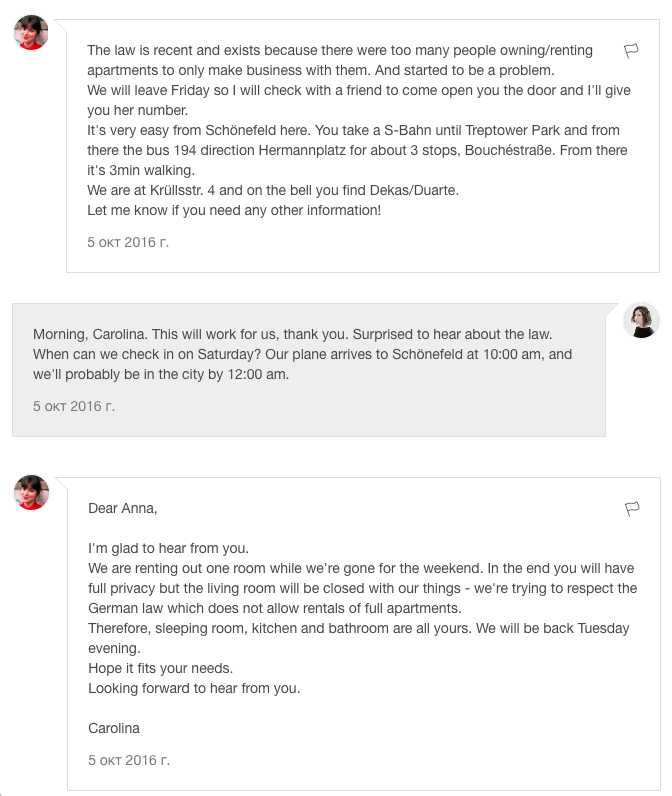Click the "It's very easy from Schönefeld" line
The height and width of the screenshot is (796, 672).
coord(353,130)
